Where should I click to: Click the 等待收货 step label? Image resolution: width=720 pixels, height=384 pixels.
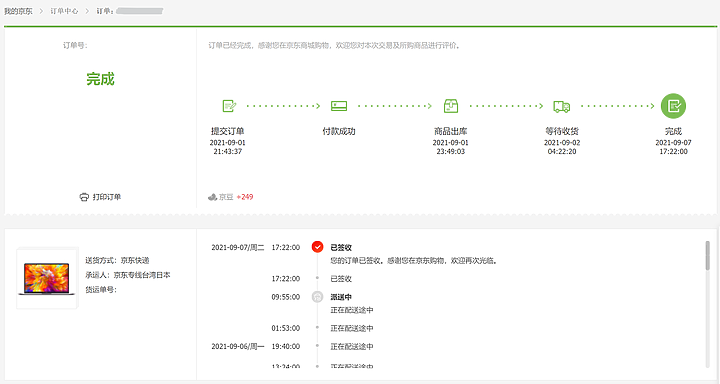(x=562, y=131)
